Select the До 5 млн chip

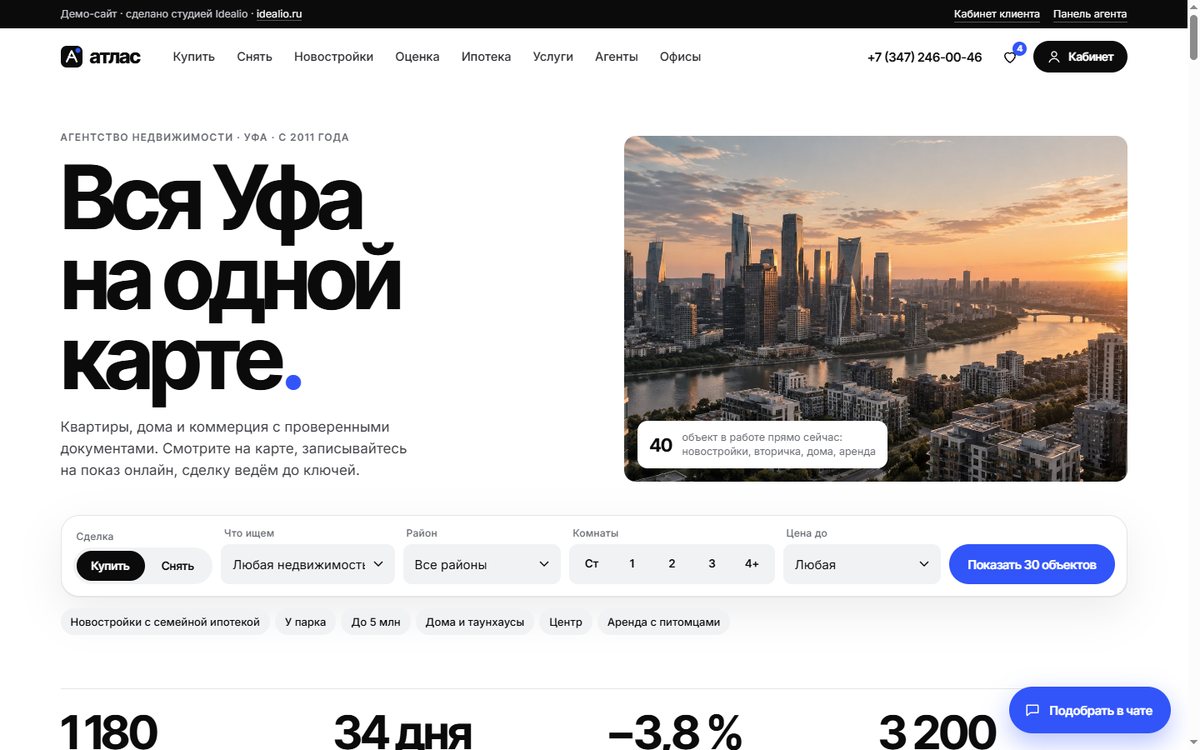pyautogui.click(x=376, y=622)
